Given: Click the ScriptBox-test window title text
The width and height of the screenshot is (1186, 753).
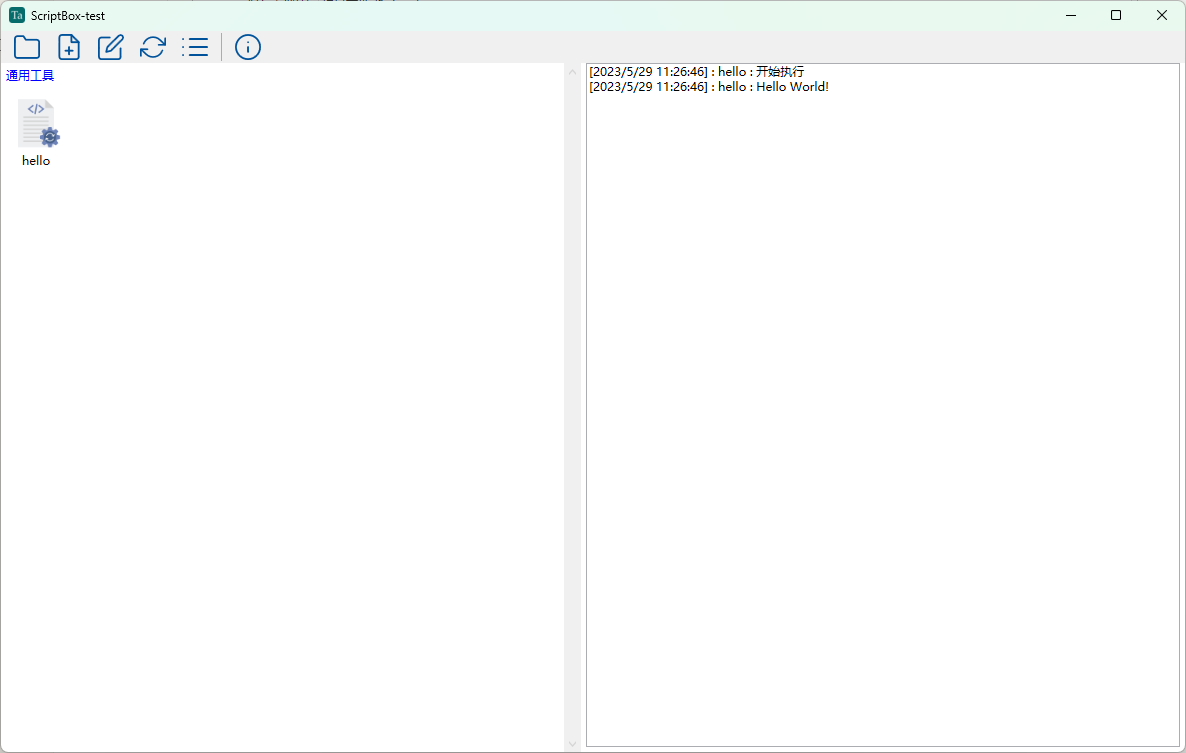Looking at the screenshot, I should (x=68, y=16).
